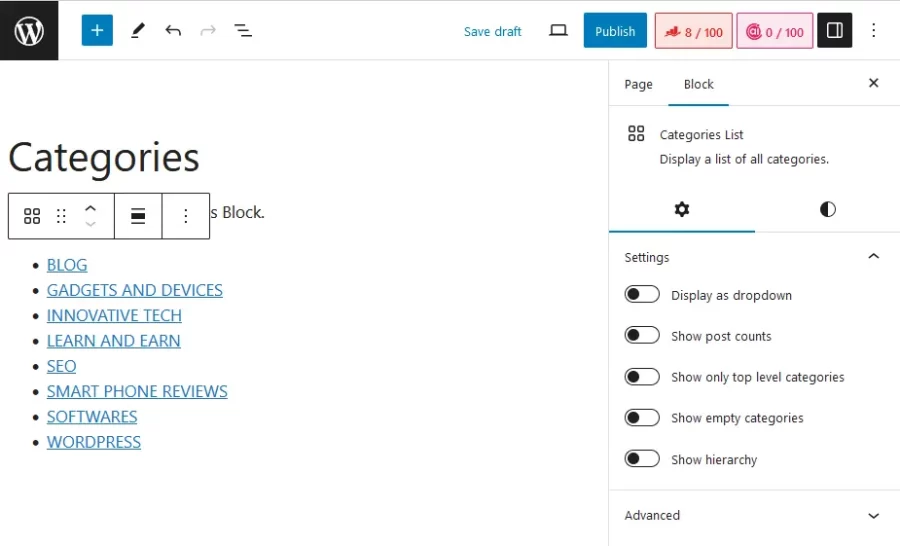The width and height of the screenshot is (900, 546).
Task: Open the block Settings gear tab
Action: coord(682,210)
